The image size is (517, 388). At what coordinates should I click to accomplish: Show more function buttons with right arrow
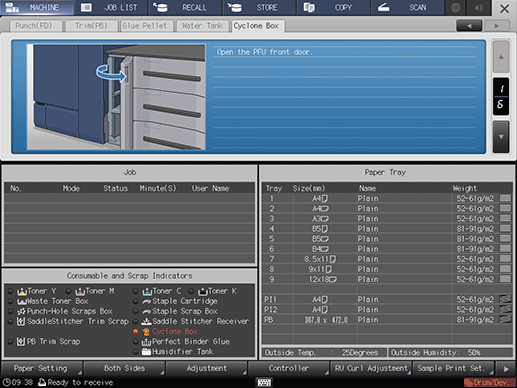(x=506, y=369)
